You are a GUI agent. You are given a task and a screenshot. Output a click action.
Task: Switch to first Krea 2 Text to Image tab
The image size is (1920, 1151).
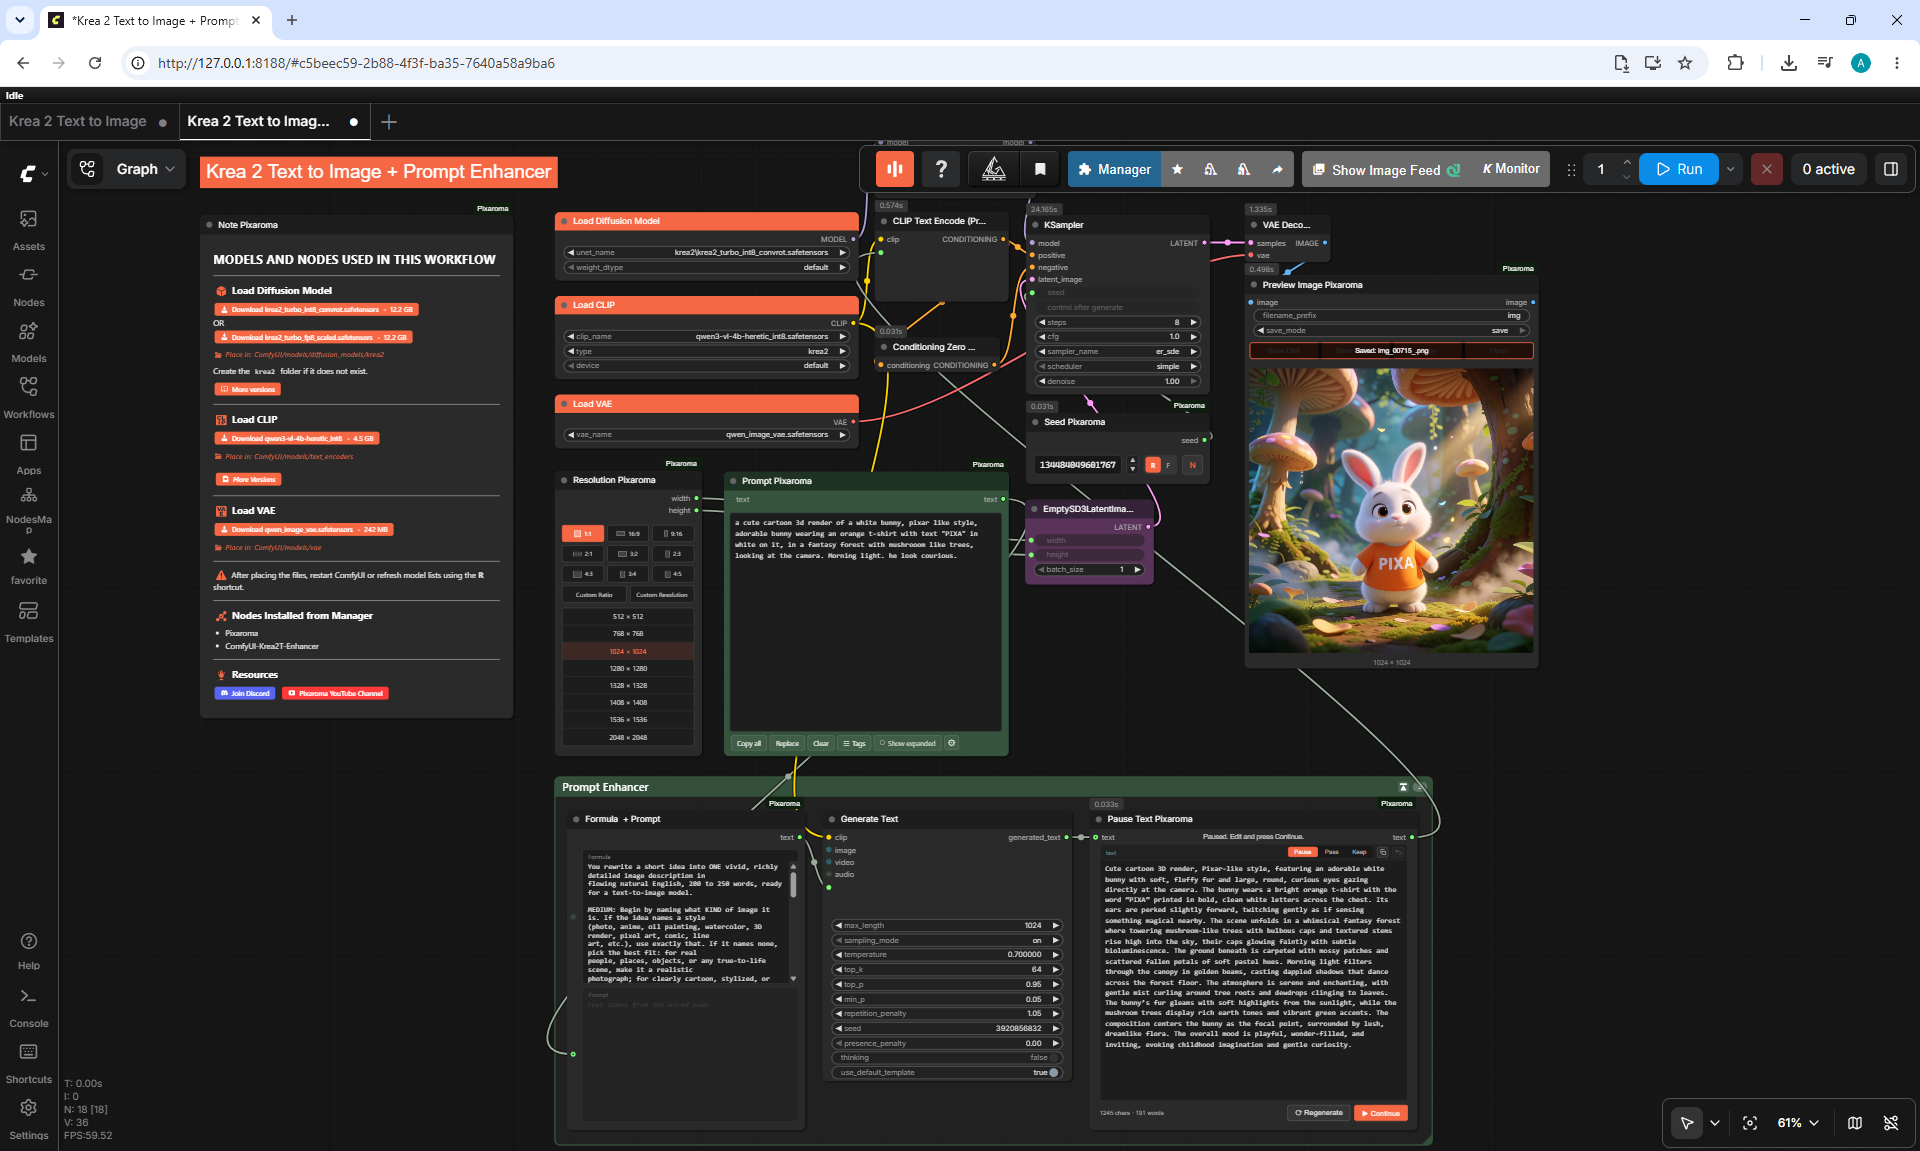89,121
